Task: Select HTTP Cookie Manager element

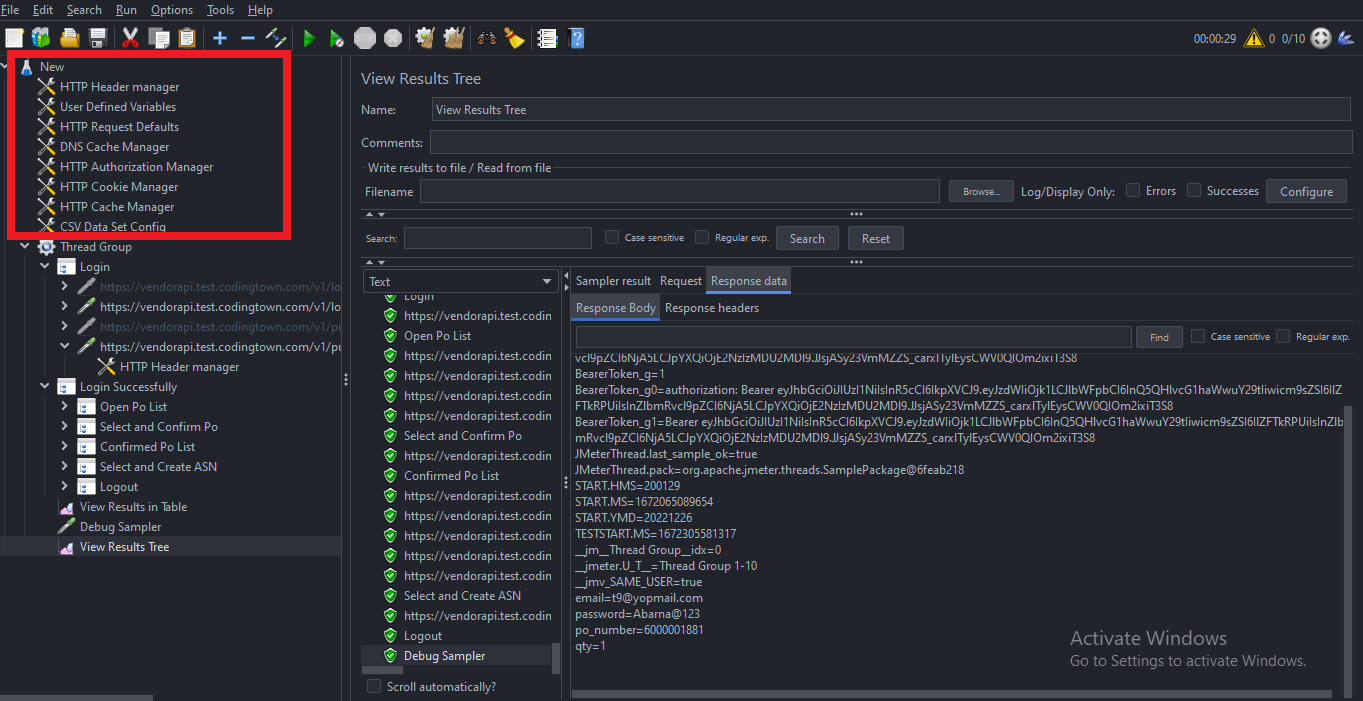Action: tap(119, 187)
